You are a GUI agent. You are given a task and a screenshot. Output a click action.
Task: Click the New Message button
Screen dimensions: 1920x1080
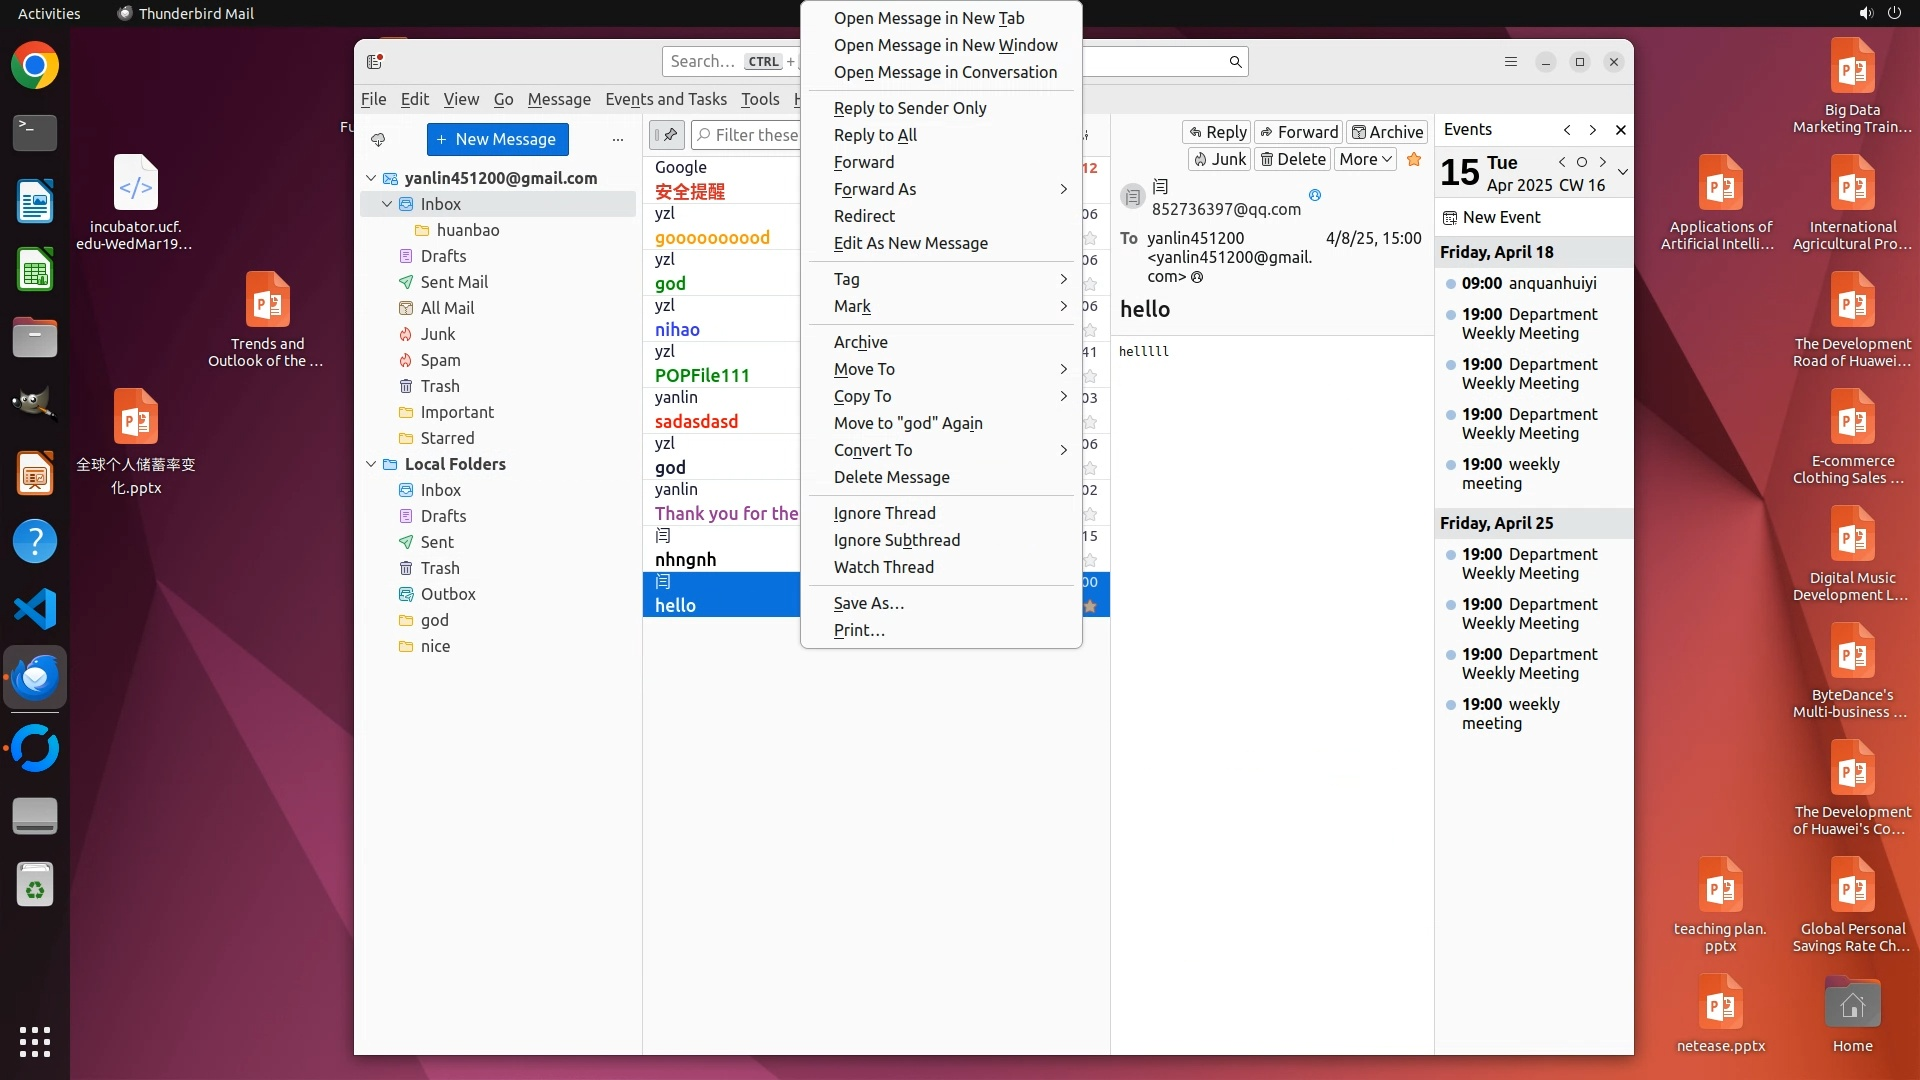[x=497, y=139]
